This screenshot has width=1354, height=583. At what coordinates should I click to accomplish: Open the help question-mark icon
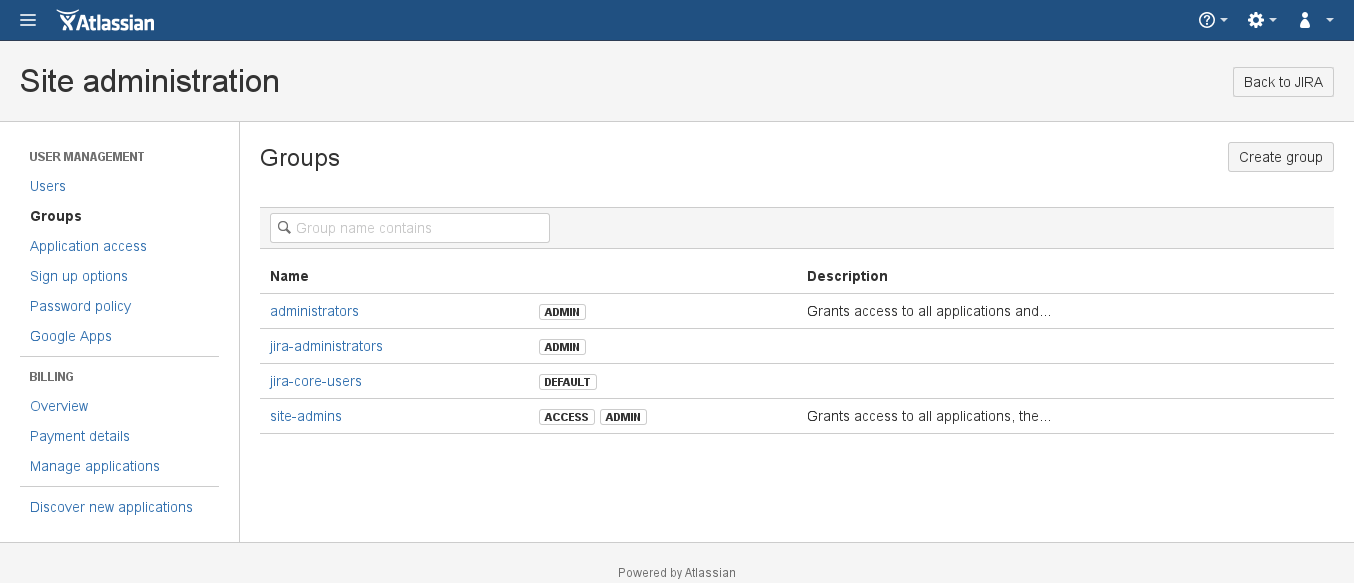(1206, 19)
